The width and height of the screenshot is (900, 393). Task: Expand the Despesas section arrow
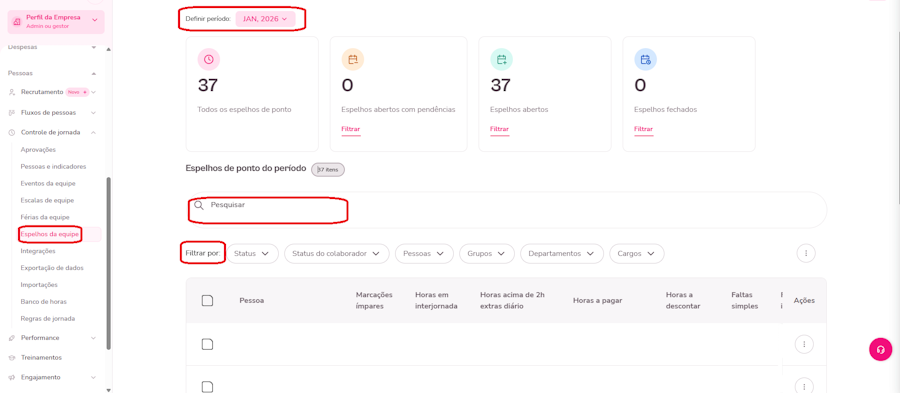(94, 47)
